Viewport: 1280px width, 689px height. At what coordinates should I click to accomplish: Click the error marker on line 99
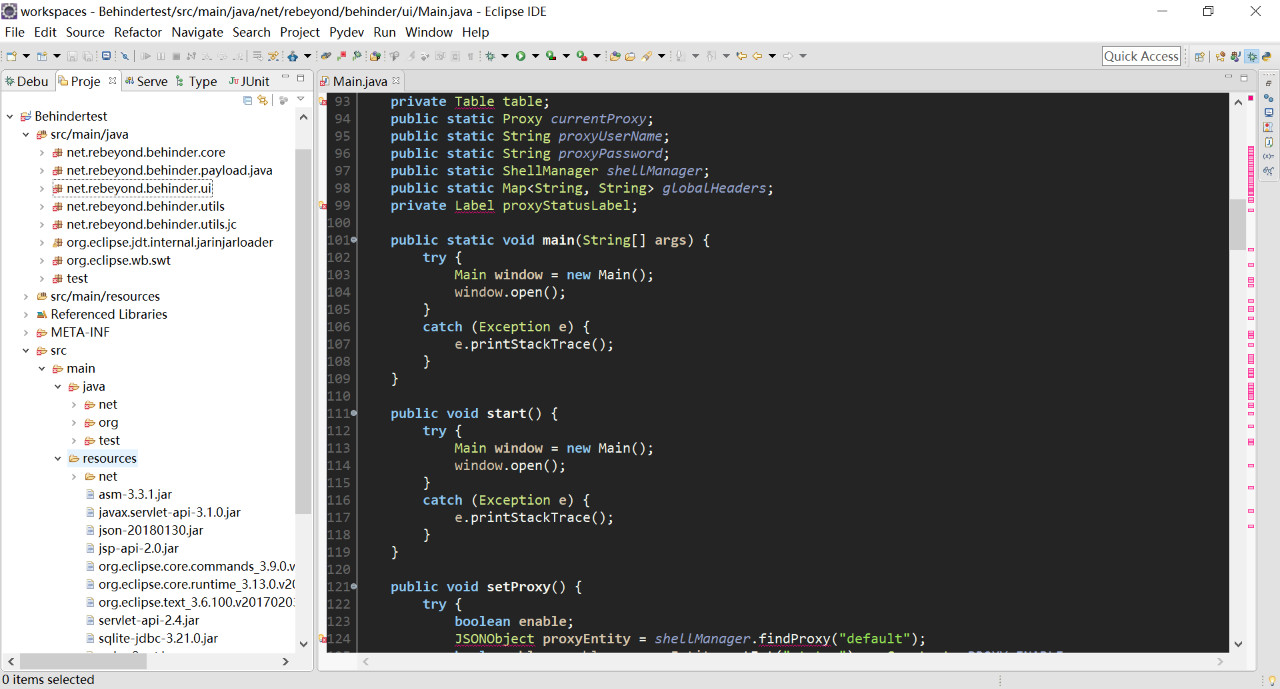(323, 205)
